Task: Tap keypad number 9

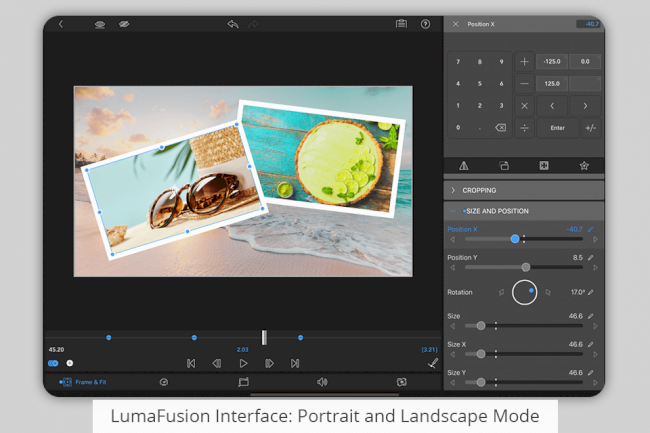Action: [x=502, y=62]
